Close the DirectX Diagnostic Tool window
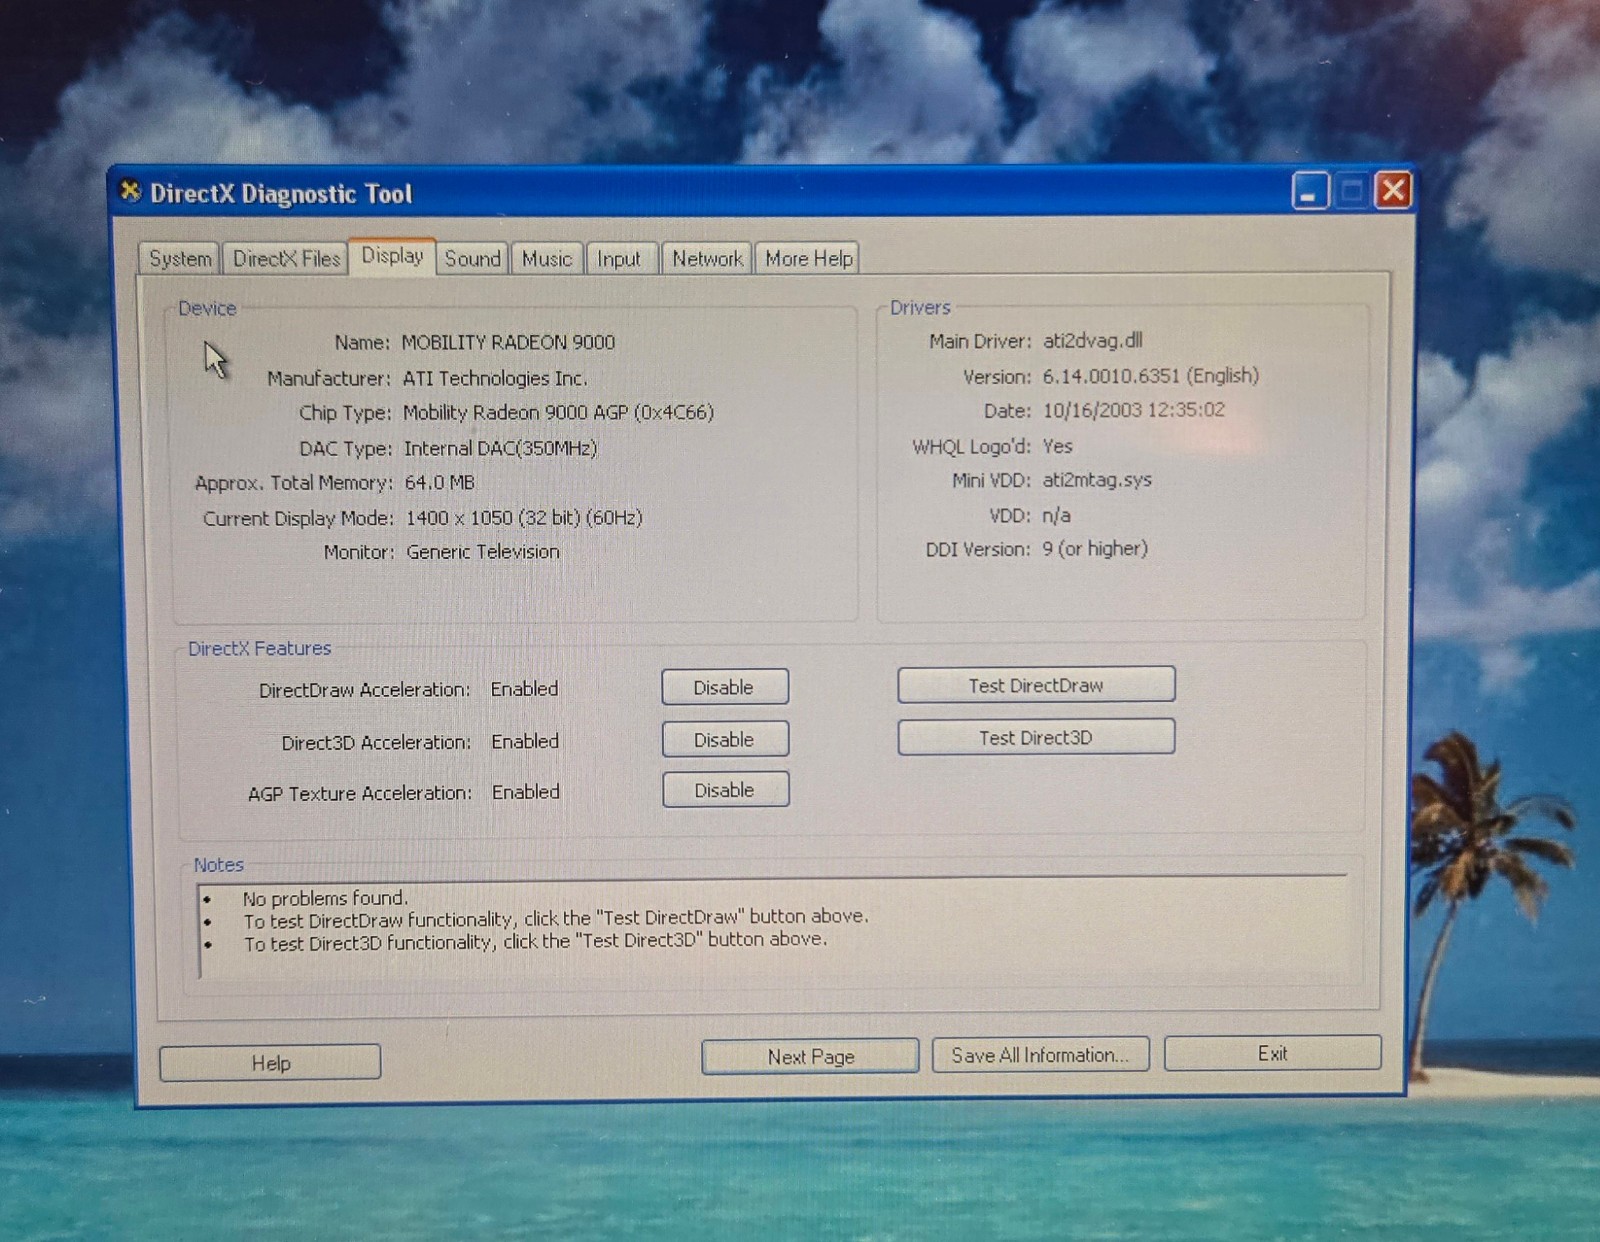 tap(1393, 189)
